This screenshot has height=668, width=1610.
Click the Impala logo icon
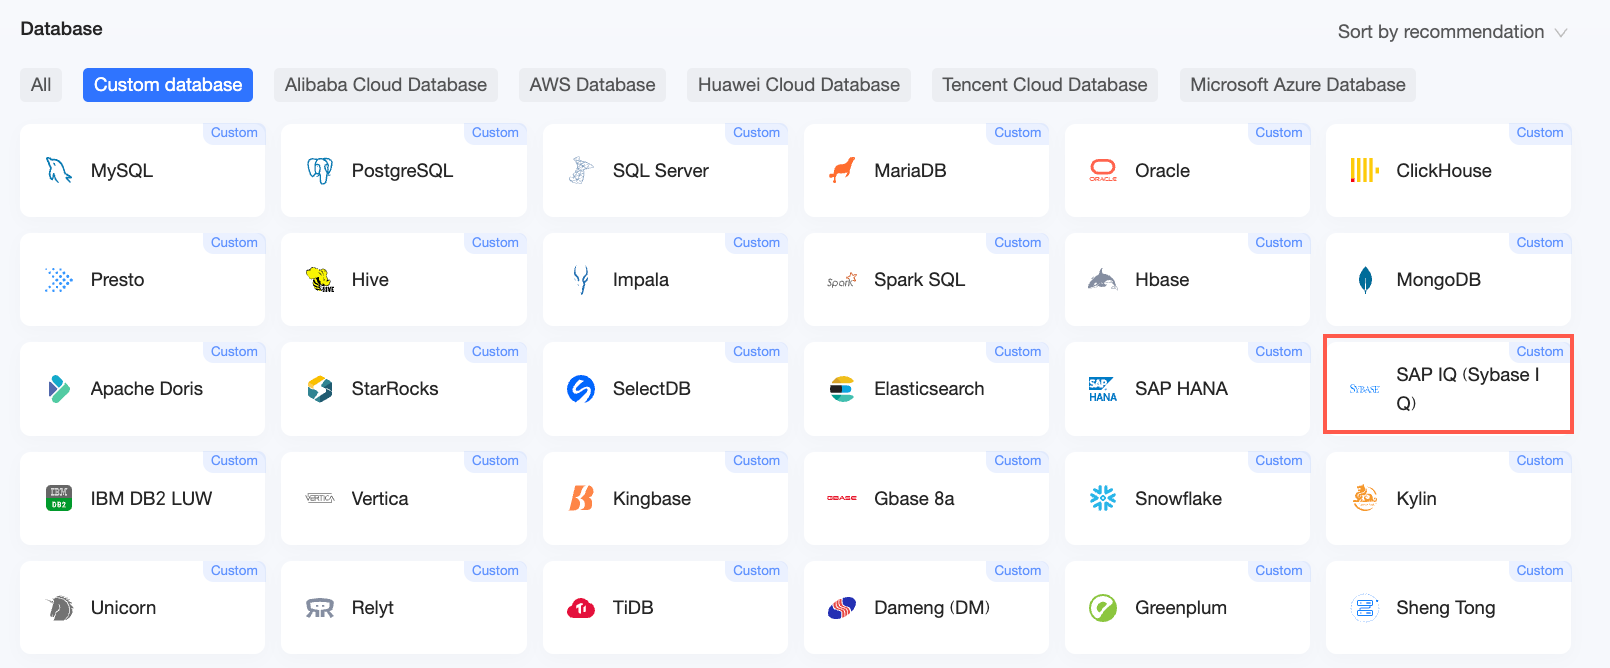pos(581,280)
